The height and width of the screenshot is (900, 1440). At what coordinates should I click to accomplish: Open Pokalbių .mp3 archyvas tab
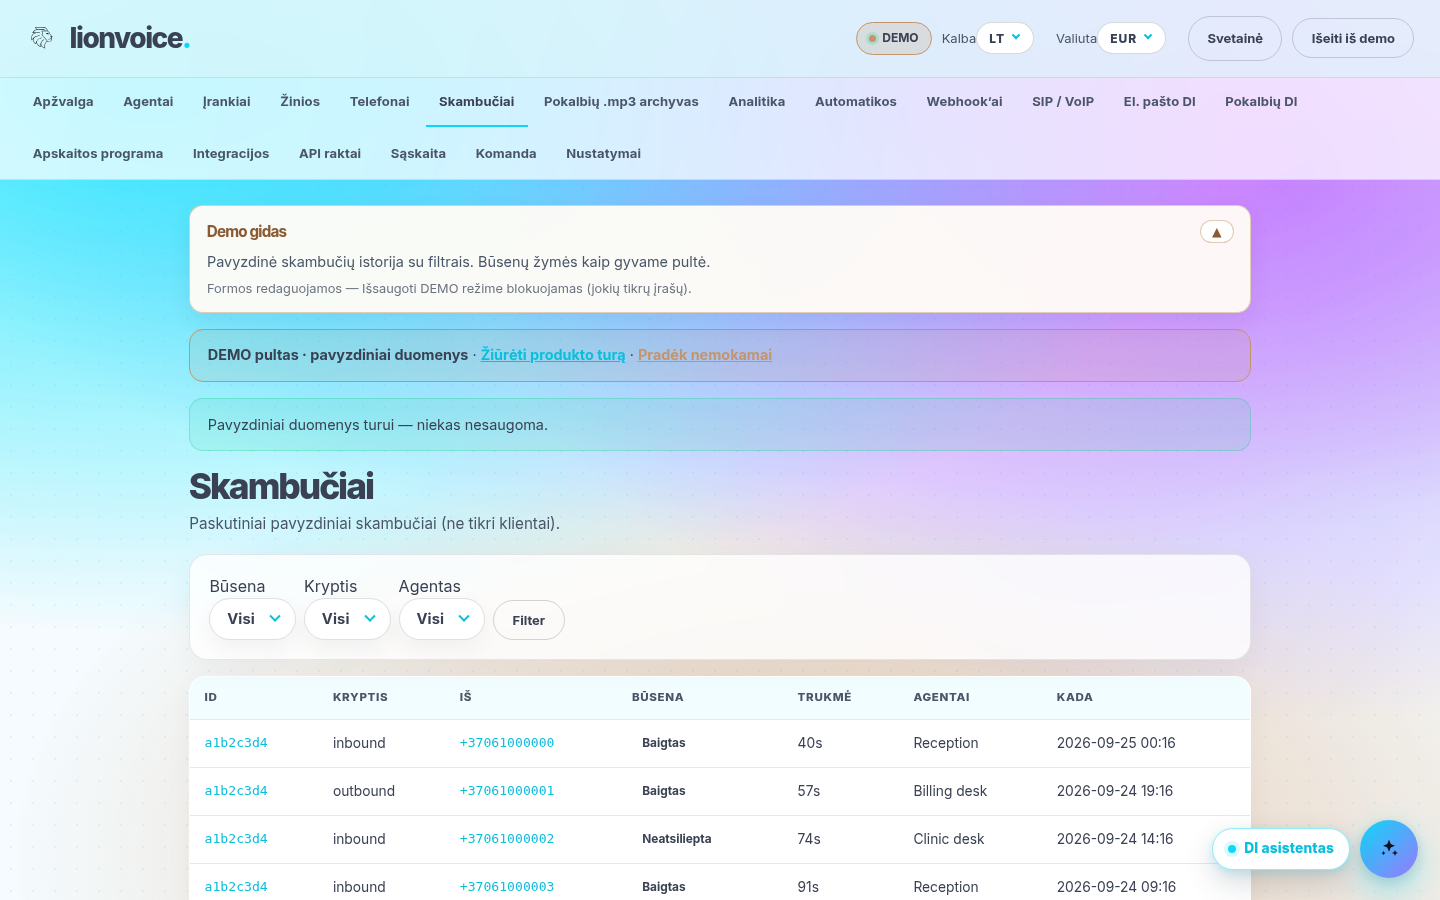tap(621, 102)
